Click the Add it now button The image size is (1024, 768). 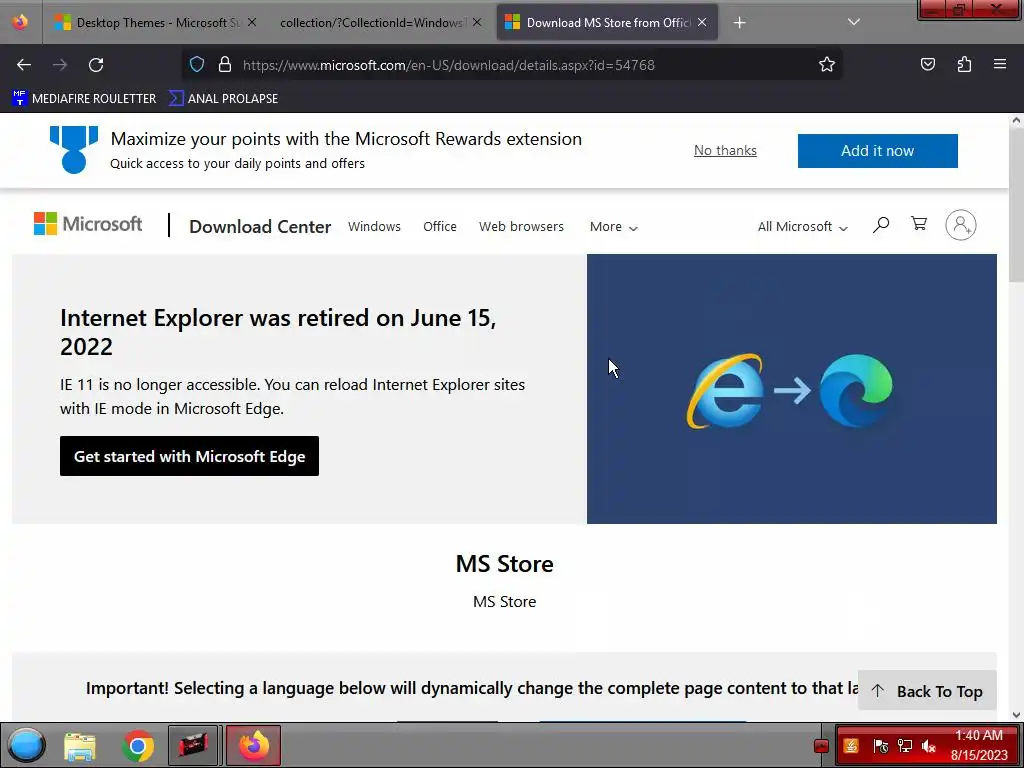tap(877, 151)
